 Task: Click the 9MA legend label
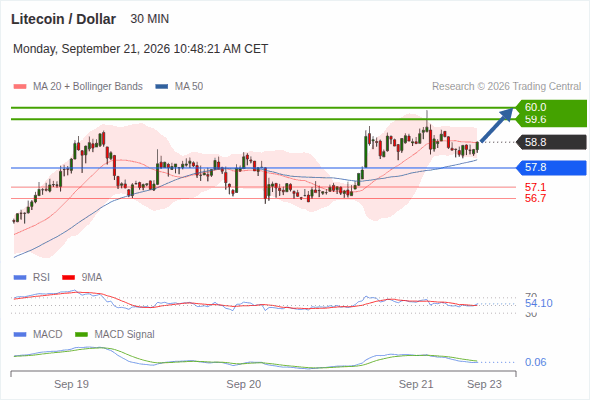(x=92, y=278)
